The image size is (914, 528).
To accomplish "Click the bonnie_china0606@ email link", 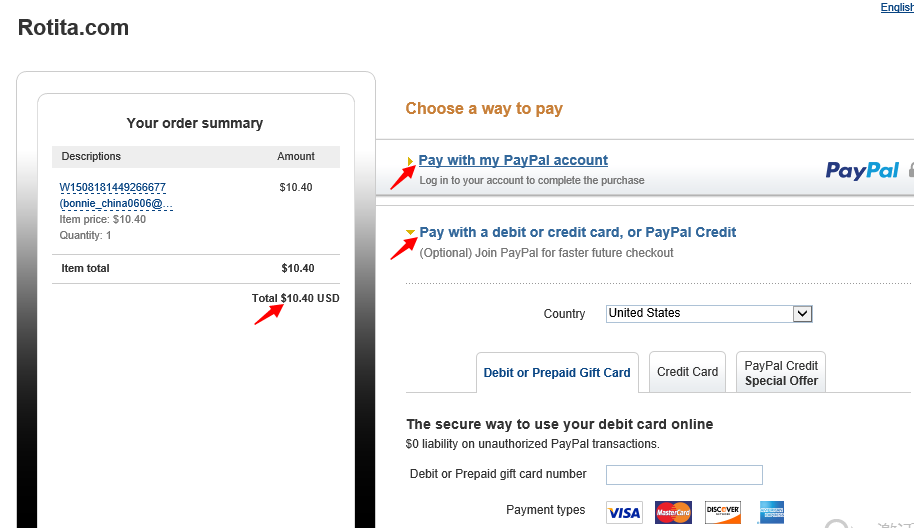I will point(116,203).
